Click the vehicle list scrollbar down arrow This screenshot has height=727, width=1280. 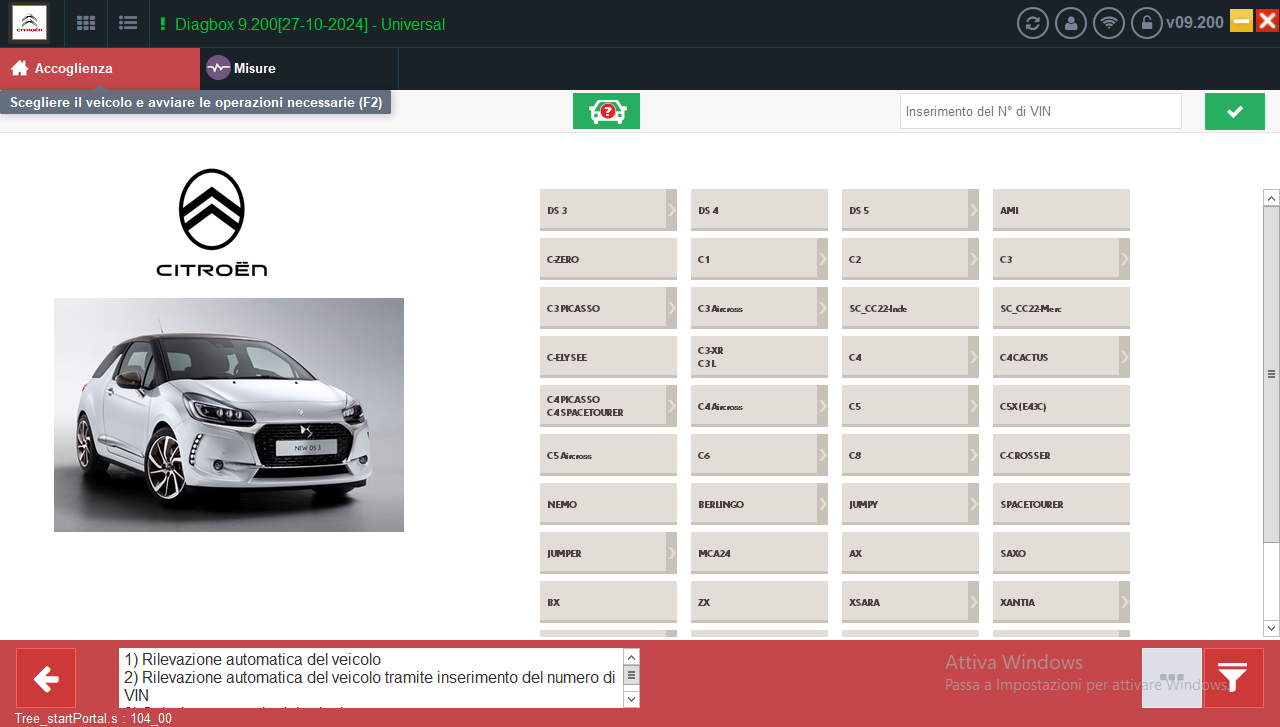(1271, 628)
